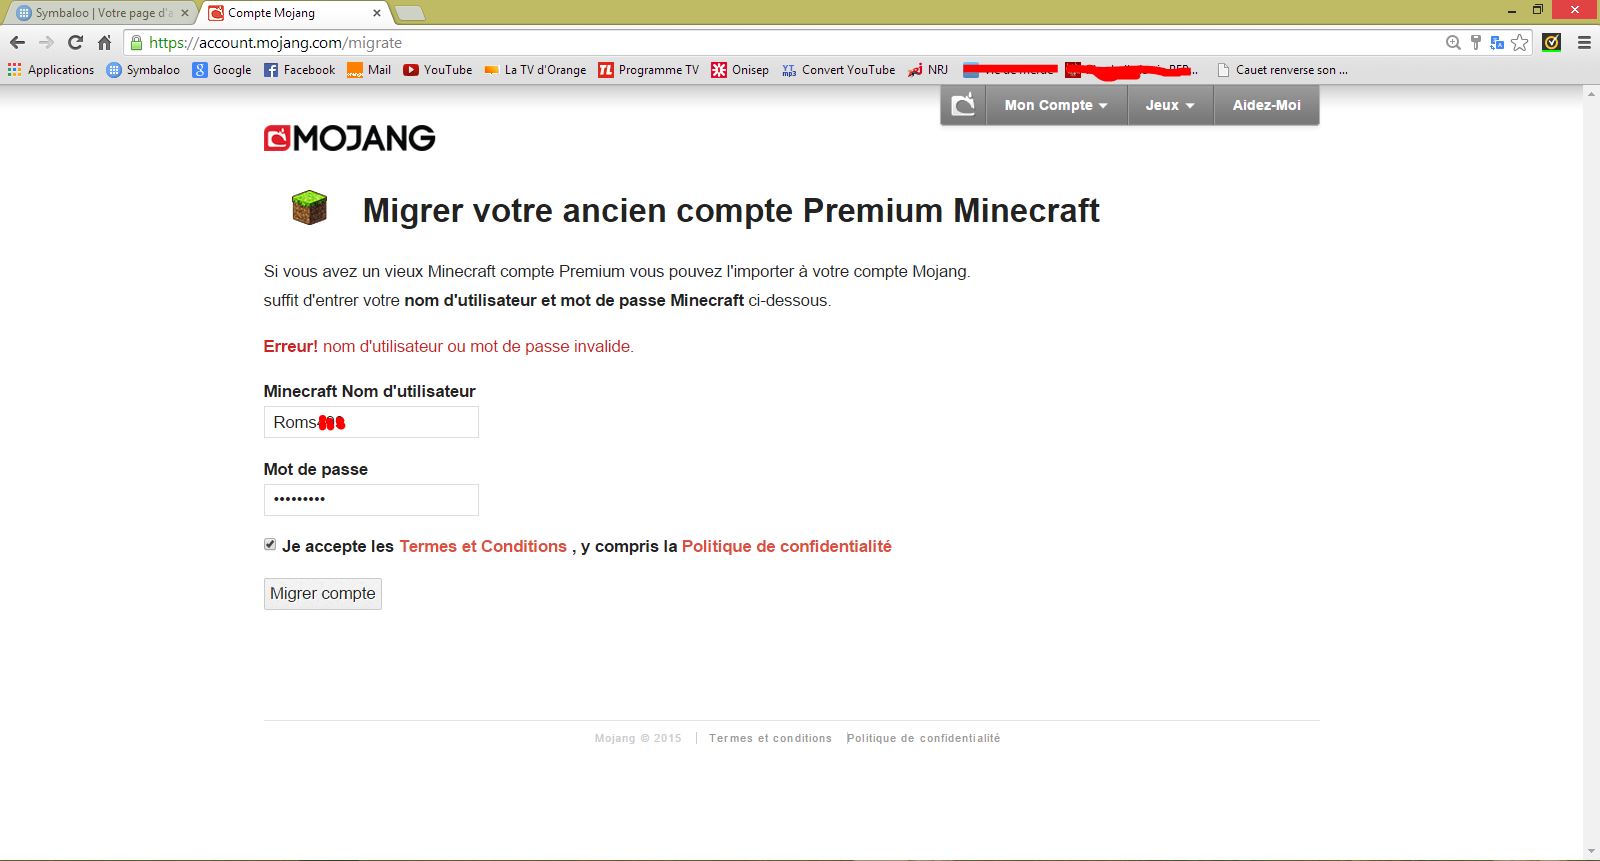Open the saved password key icon
Image resolution: width=1600 pixels, height=861 pixels.
[1475, 42]
